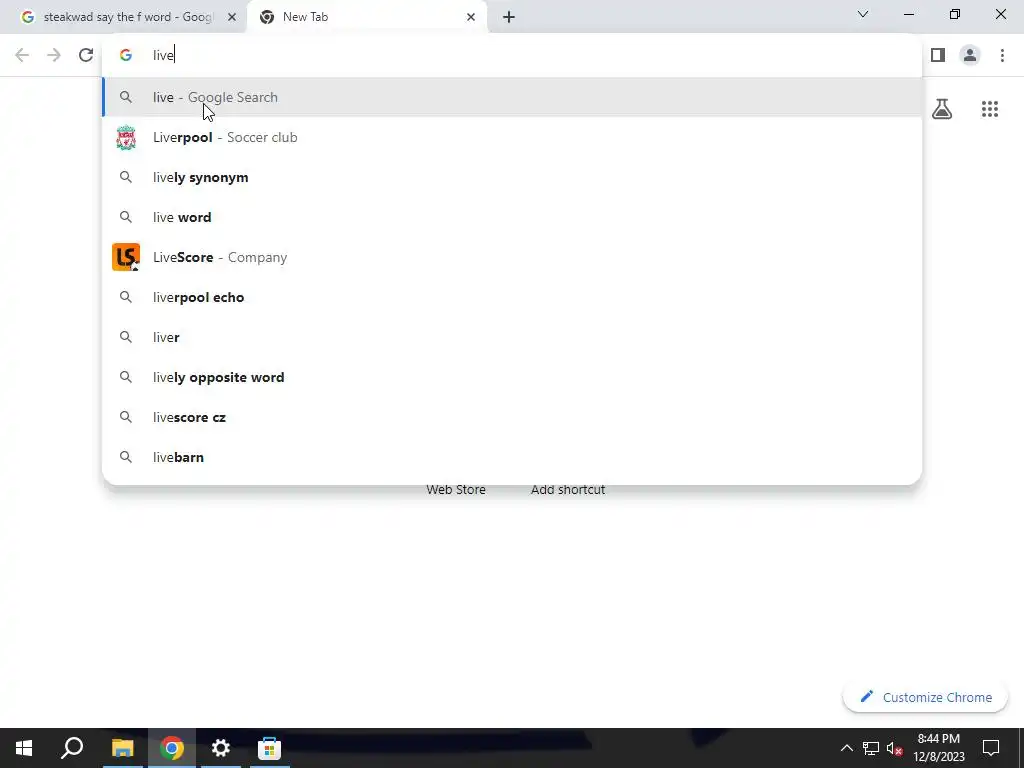Screen dimensions: 1024x768
Task: Close the New Tab tab
Action: [471, 17]
